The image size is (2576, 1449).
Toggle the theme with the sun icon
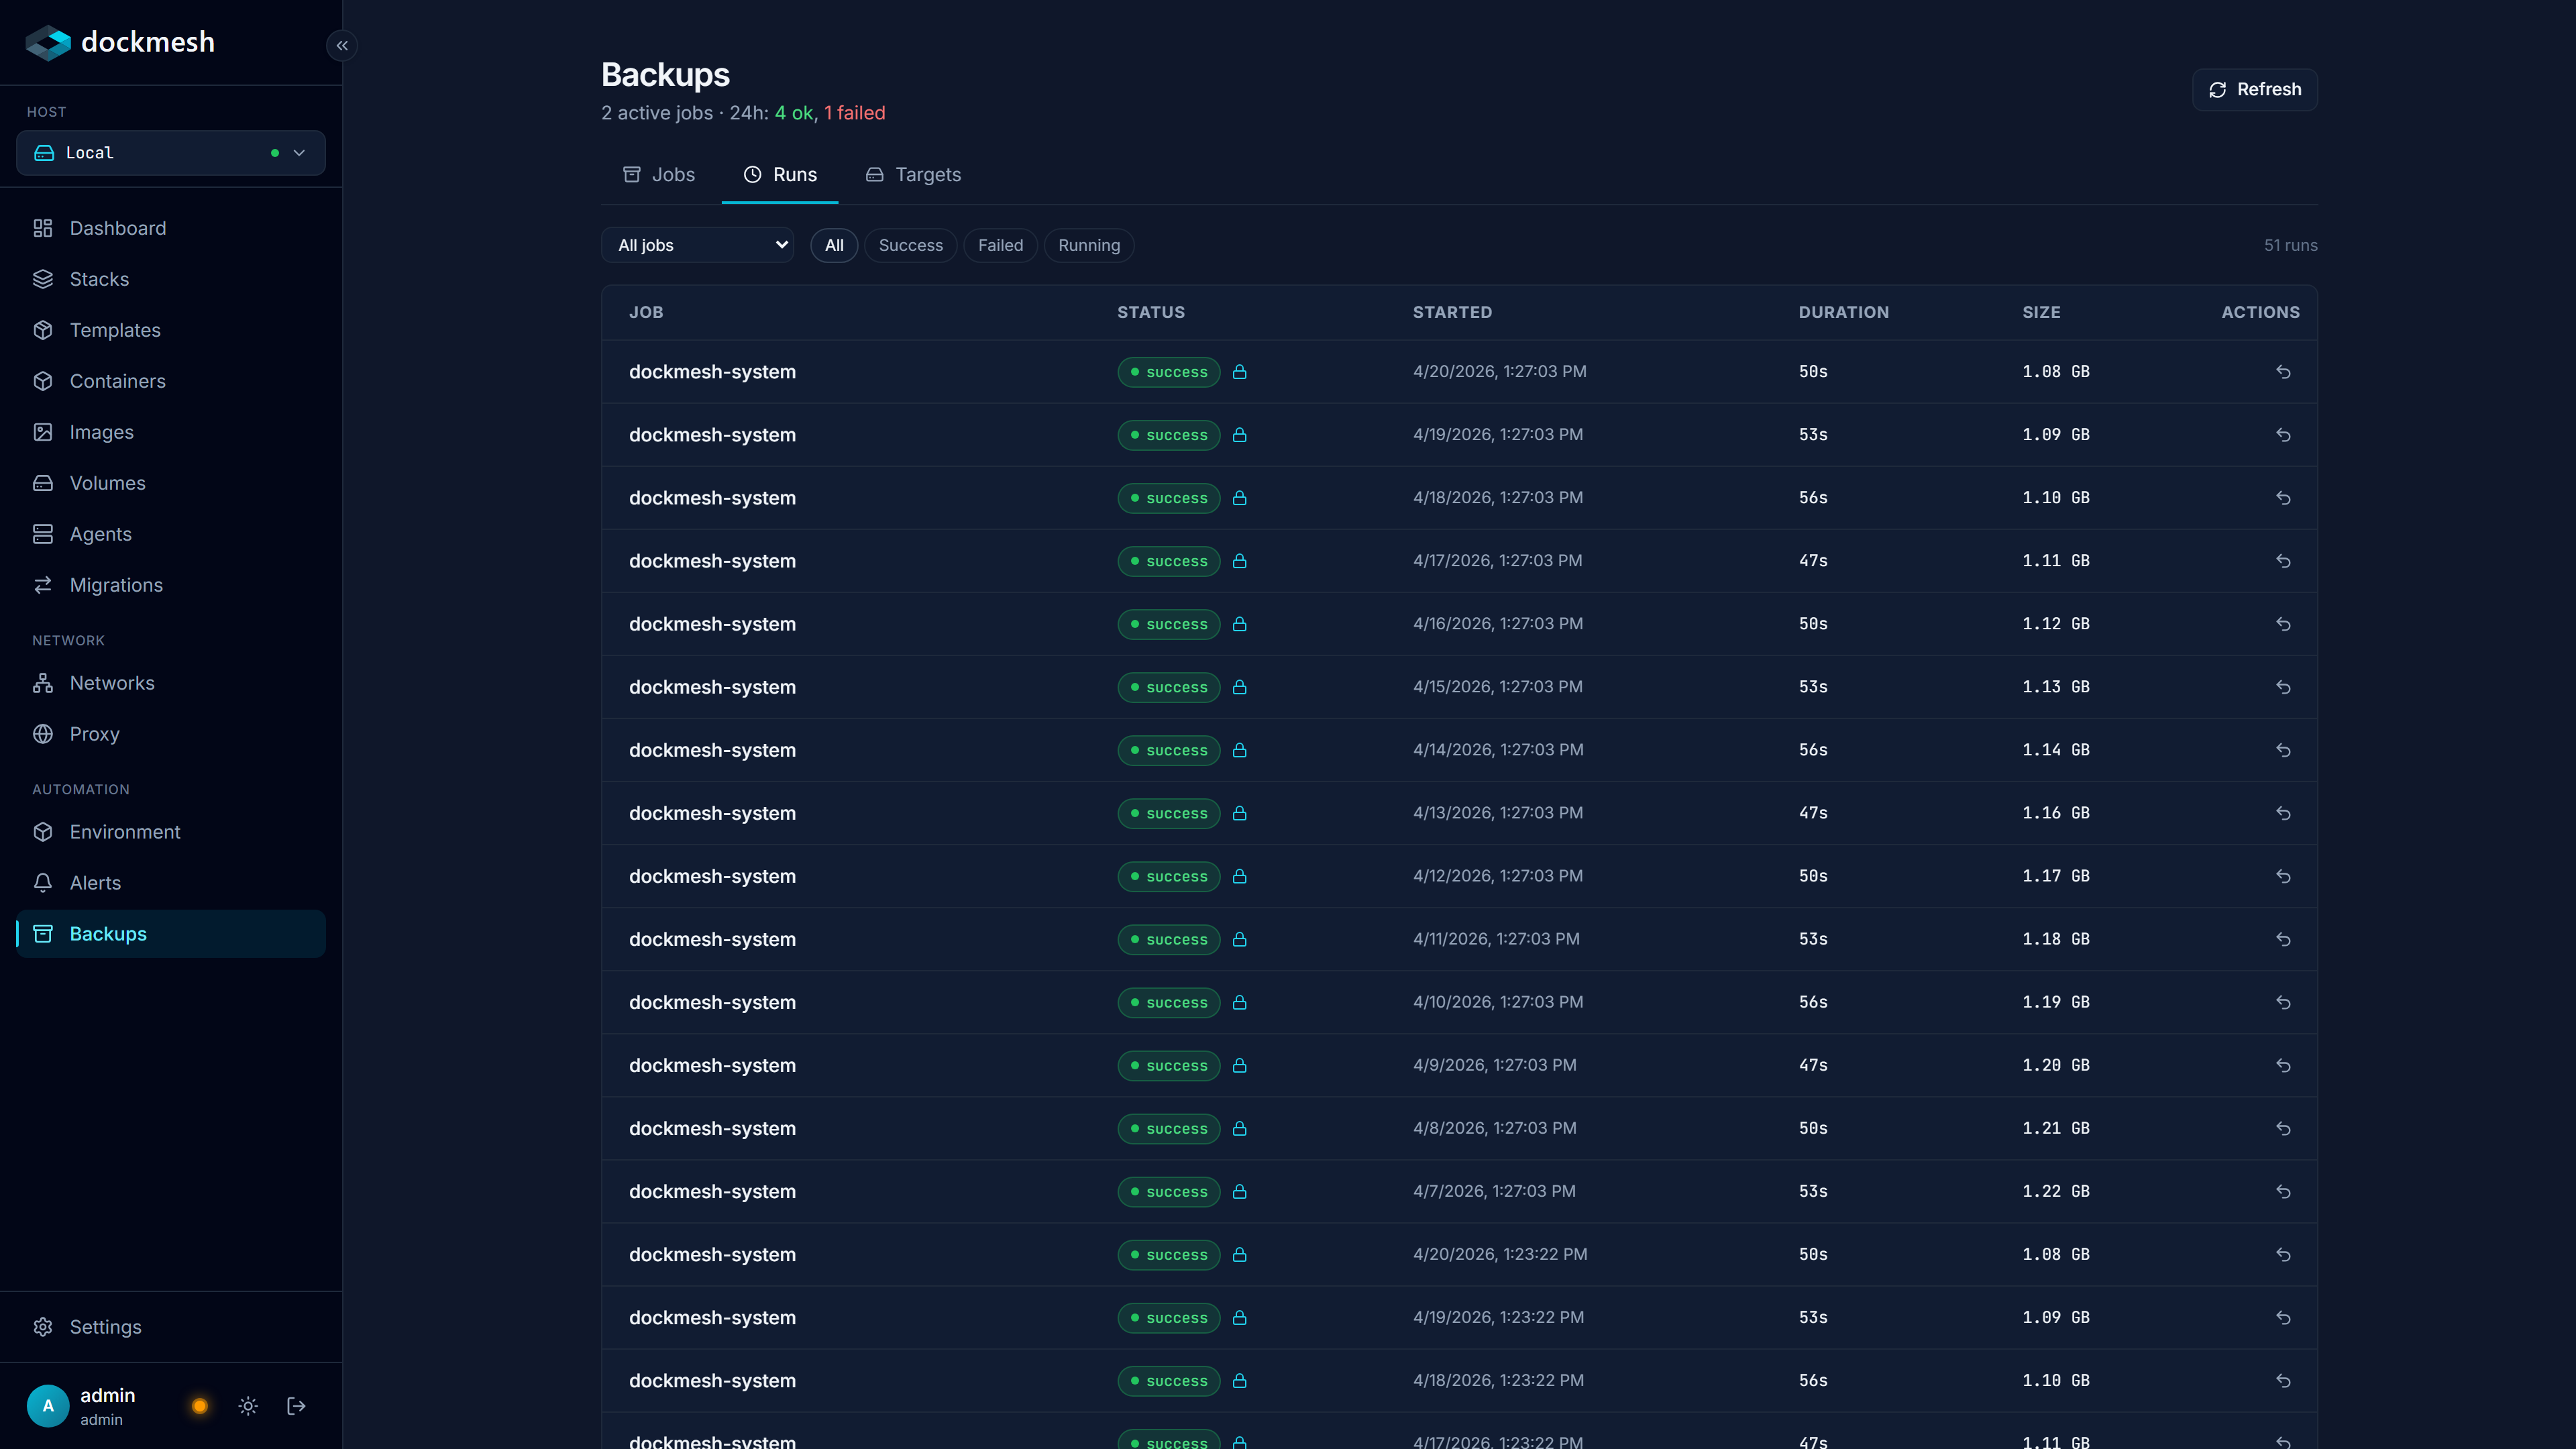pos(247,1405)
